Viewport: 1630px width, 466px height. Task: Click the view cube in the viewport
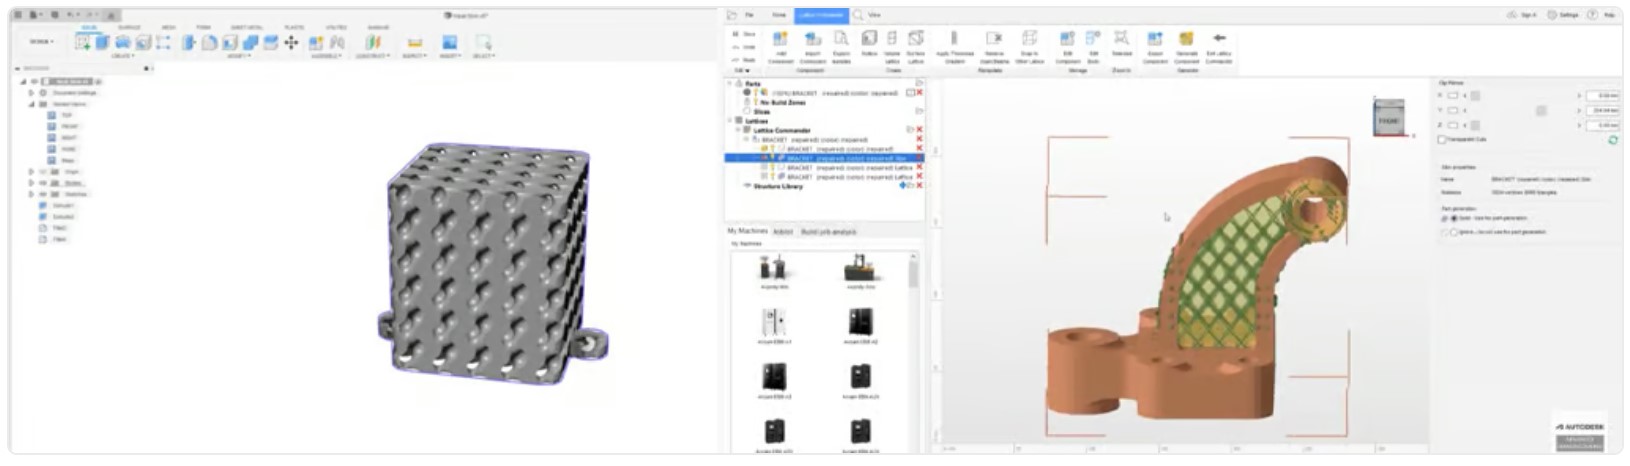point(1389,119)
